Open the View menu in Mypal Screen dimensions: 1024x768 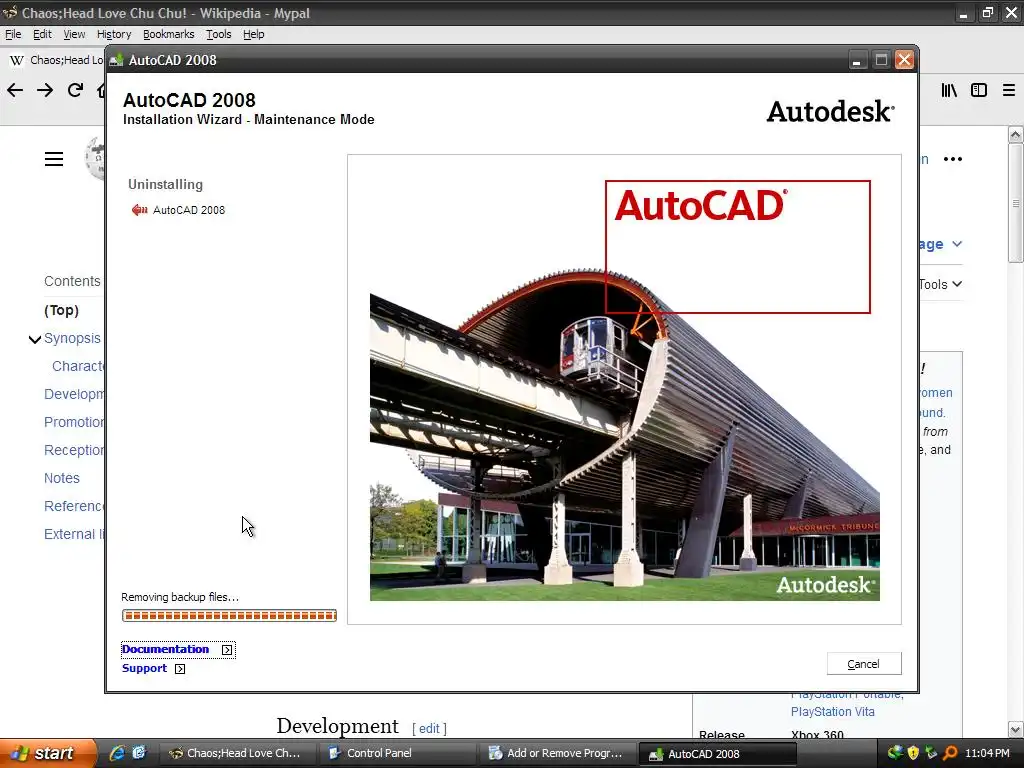click(x=74, y=34)
